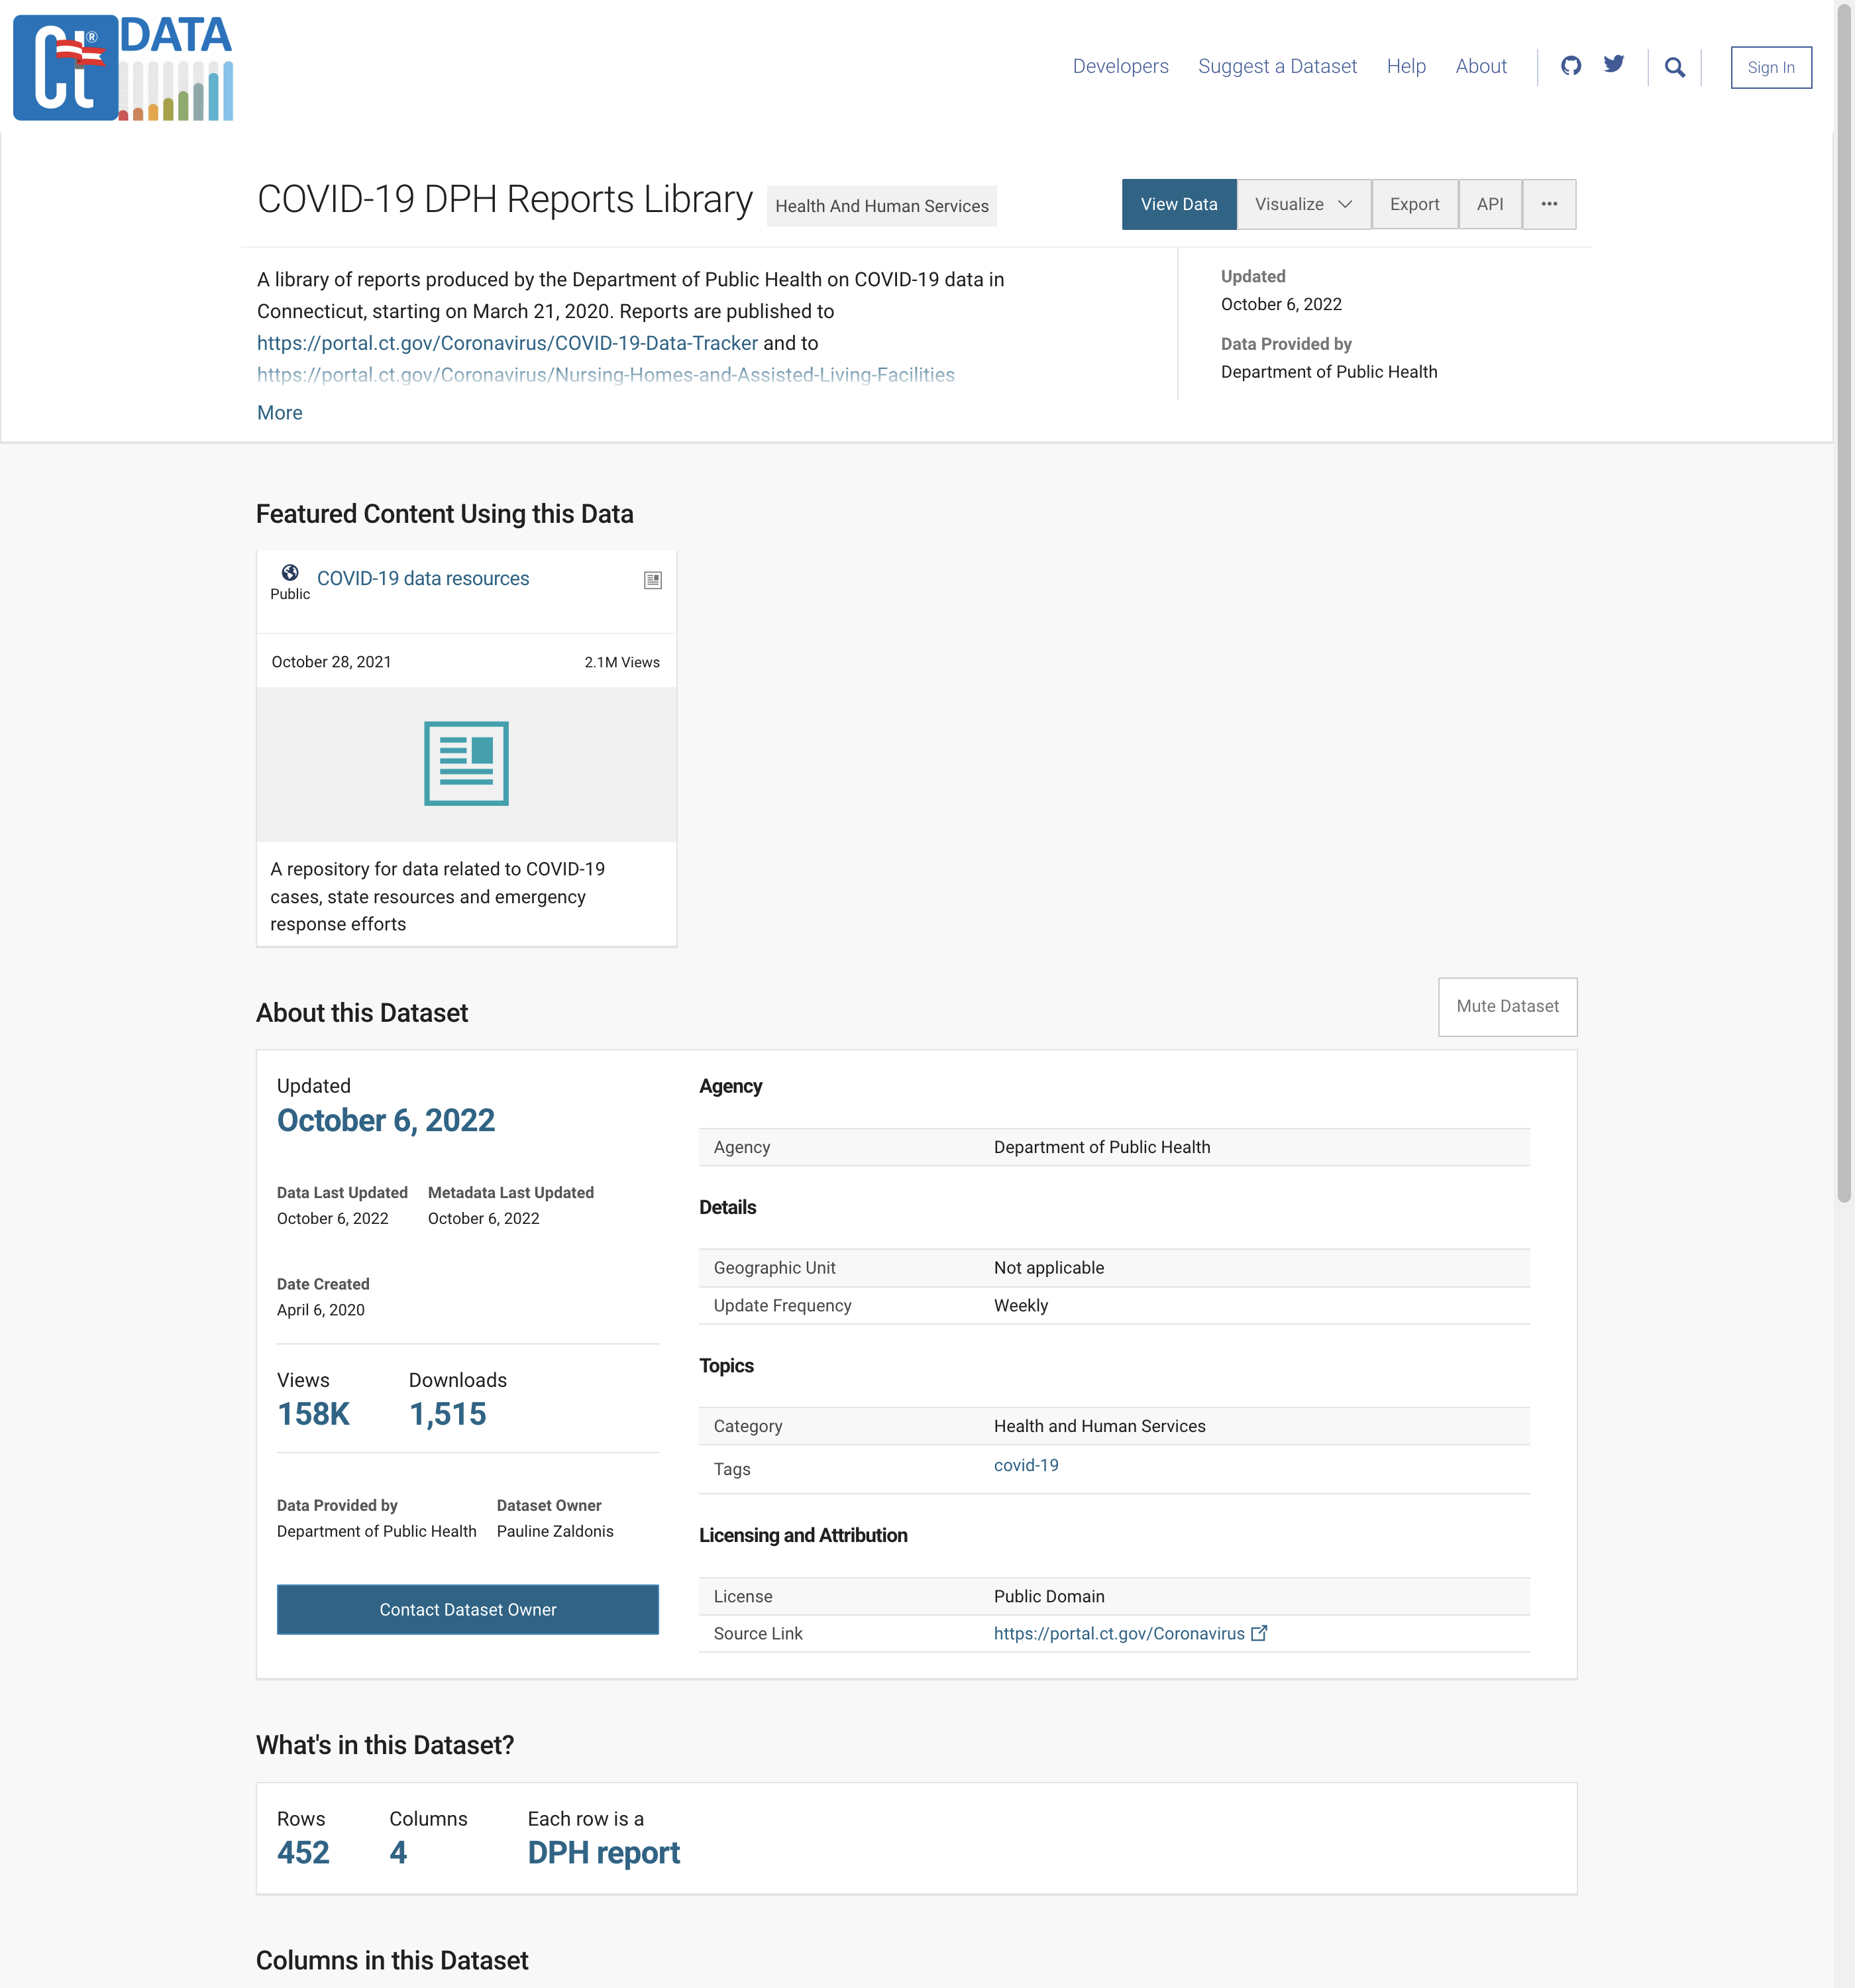This screenshot has width=1855, height=1988.
Task: Click the CT Data logo
Action: click(123, 68)
